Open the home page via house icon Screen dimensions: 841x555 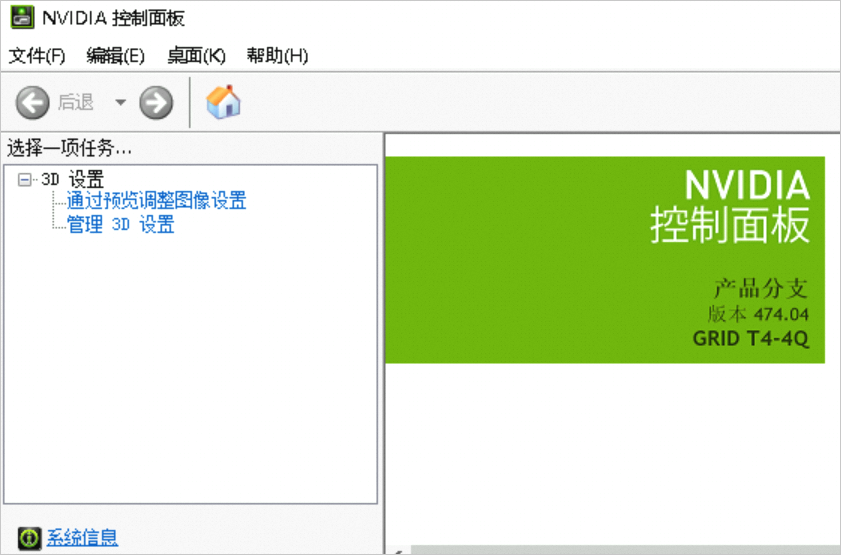coord(224,102)
